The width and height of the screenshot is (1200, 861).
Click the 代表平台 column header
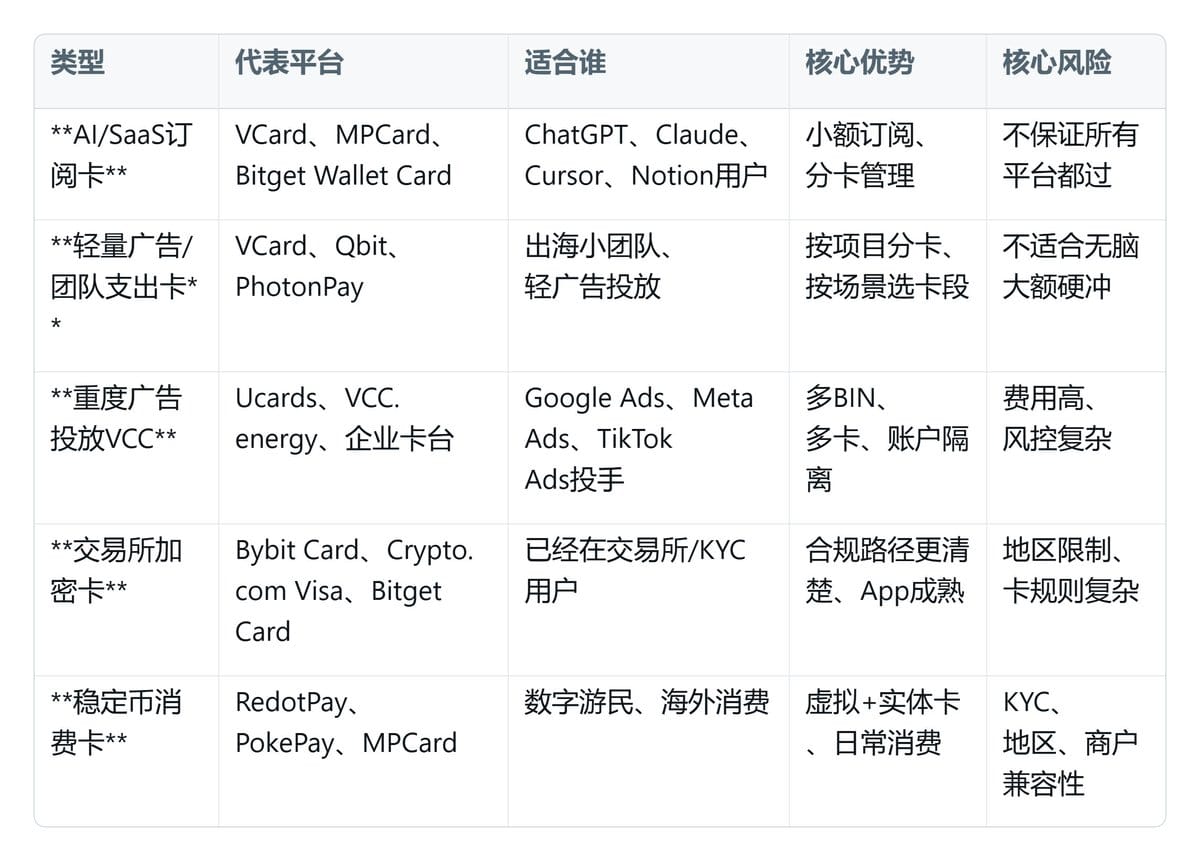pyautogui.click(x=363, y=72)
